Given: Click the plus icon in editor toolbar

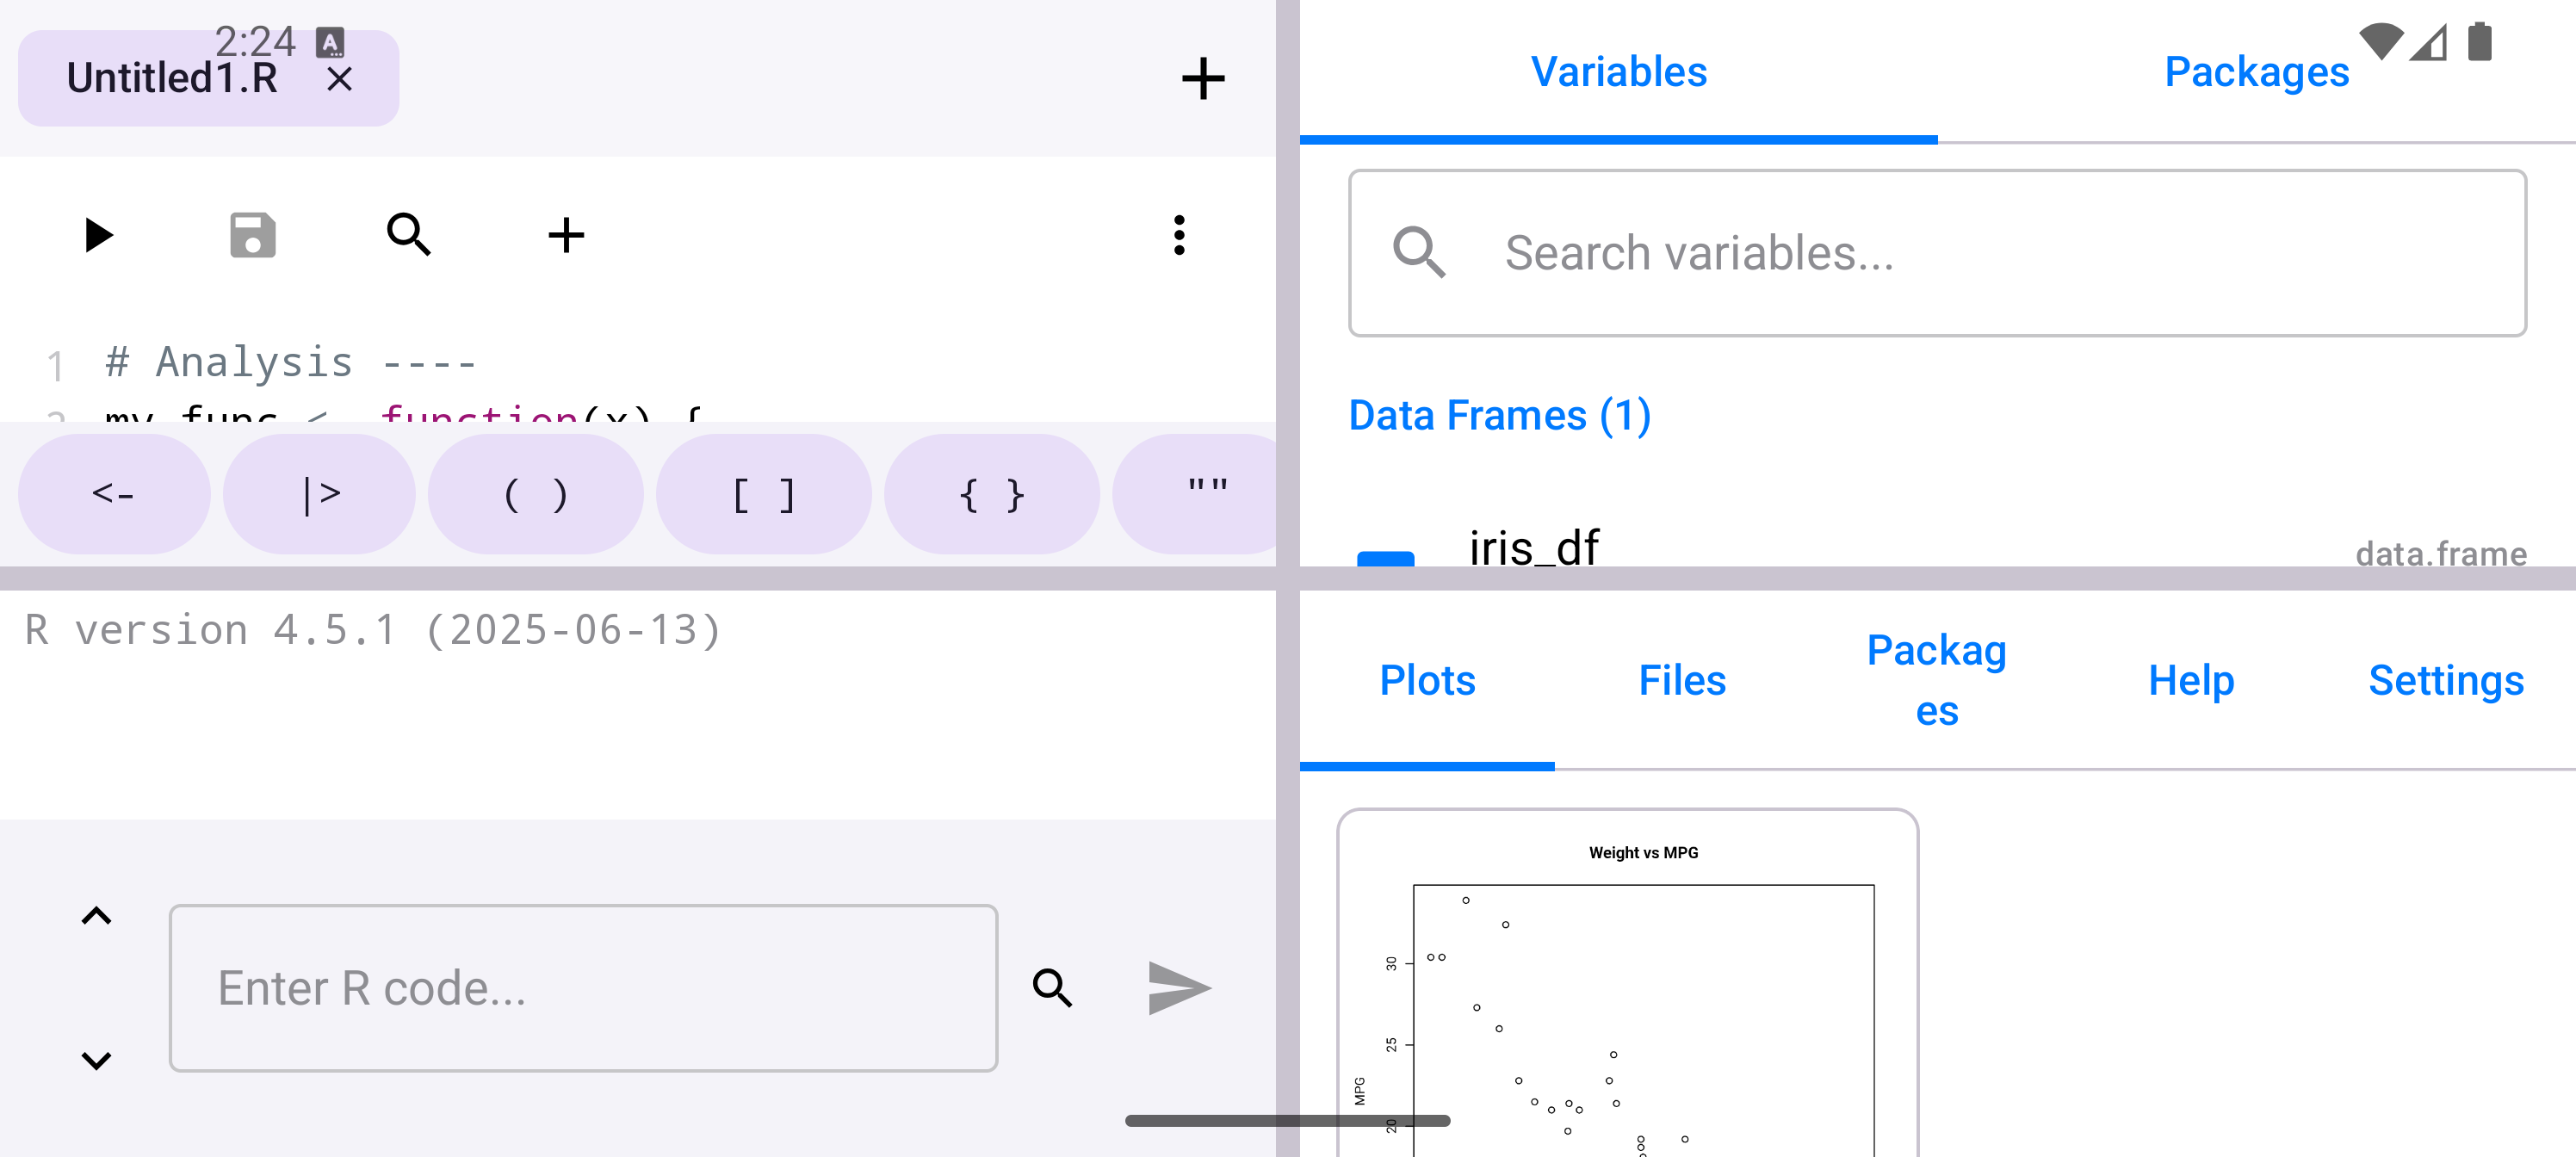Looking at the screenshot, I should tap(566, 236).
